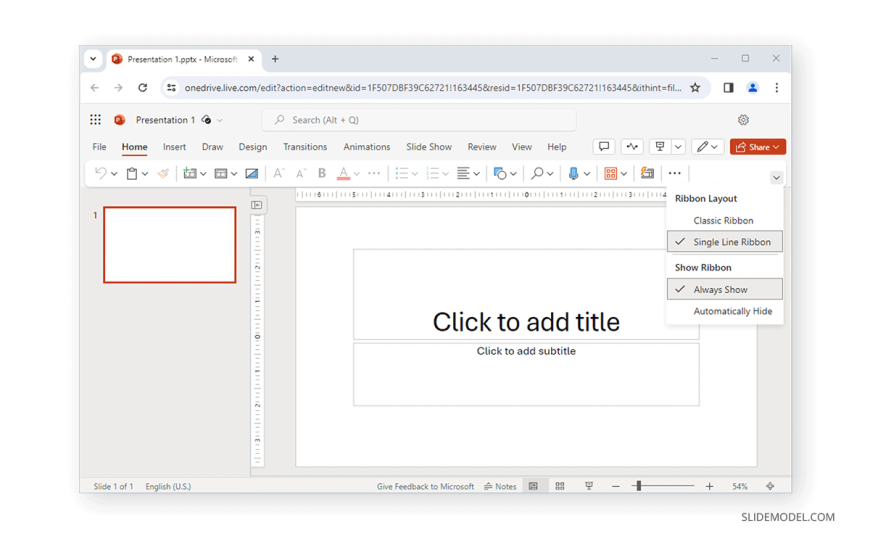Click the Designer icon
Viewport: 870px width, 539px height.
click(x=647, y=173)
